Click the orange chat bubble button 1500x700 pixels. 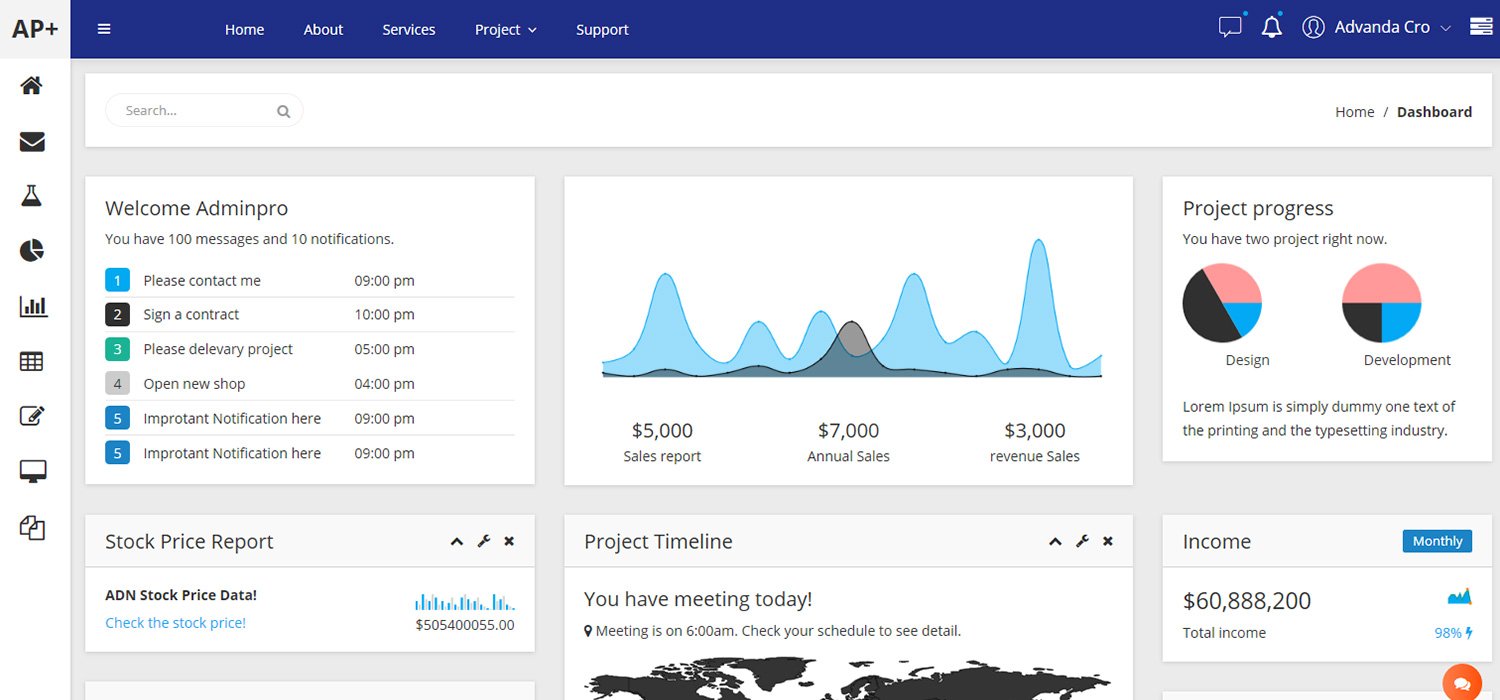(1462, 683)
